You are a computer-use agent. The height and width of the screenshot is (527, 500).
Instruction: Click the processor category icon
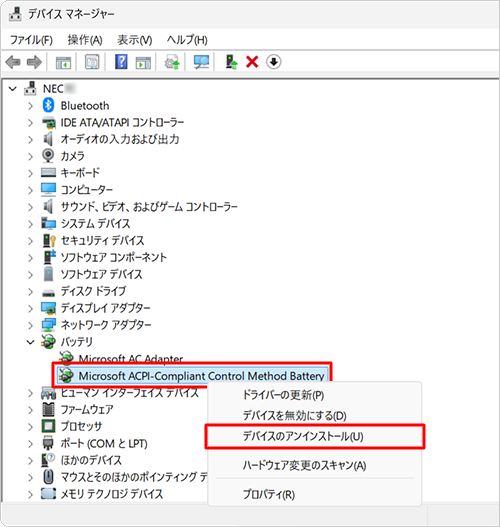pos(48,426)
